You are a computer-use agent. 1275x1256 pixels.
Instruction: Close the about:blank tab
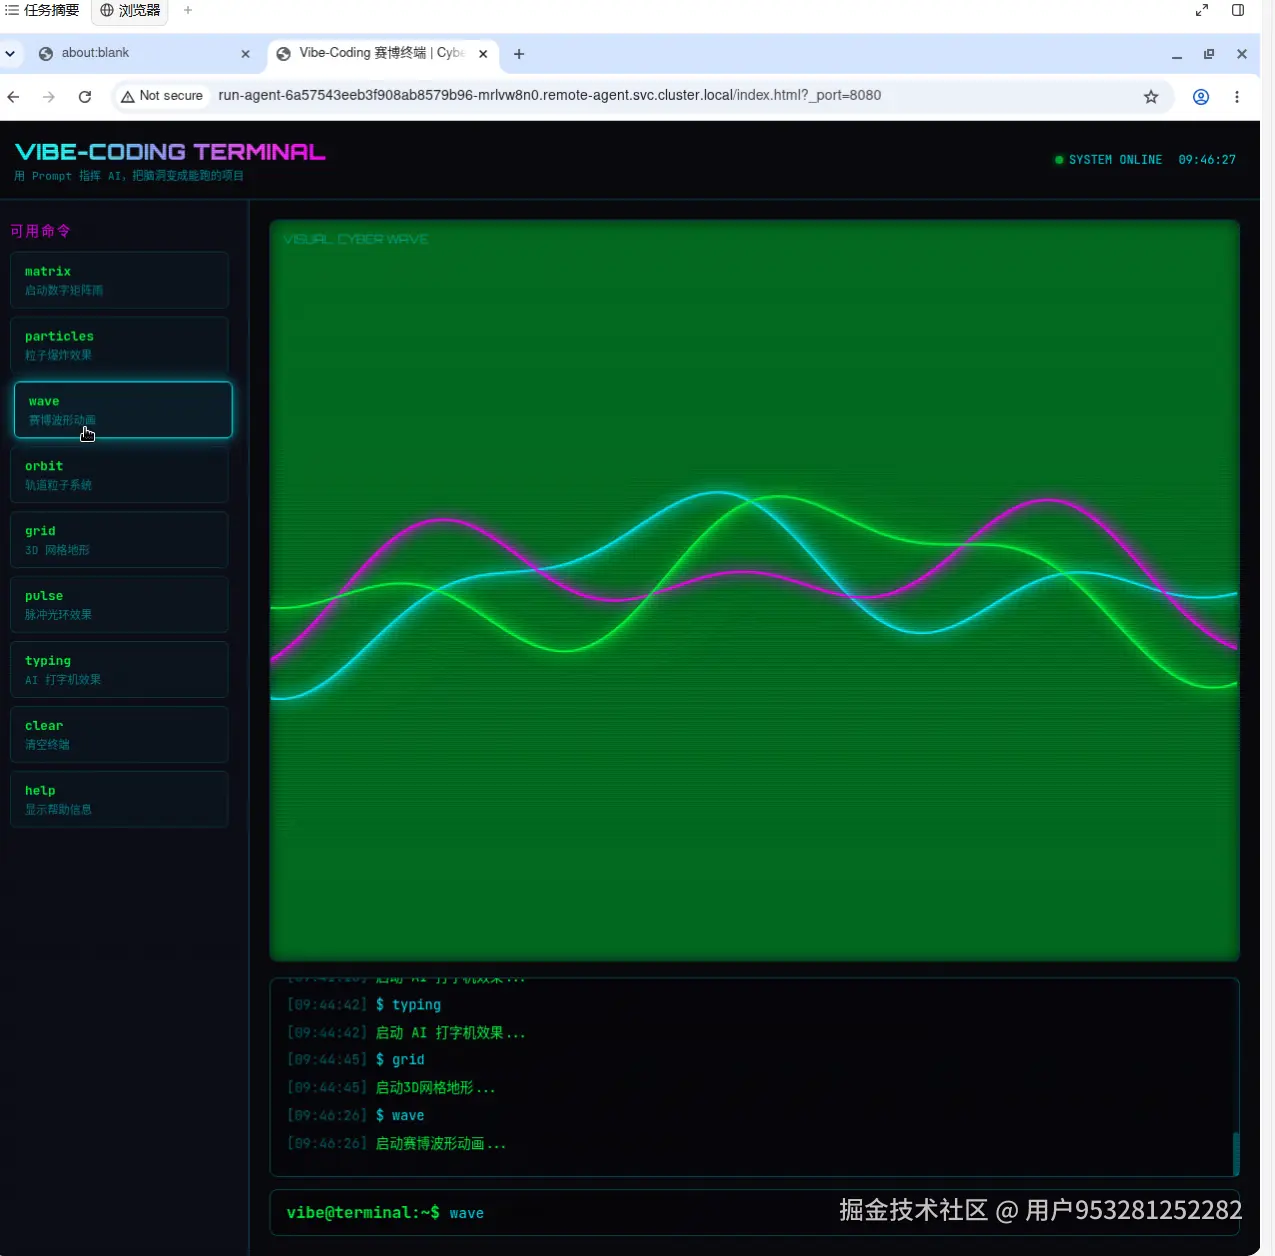click(246, 54)
